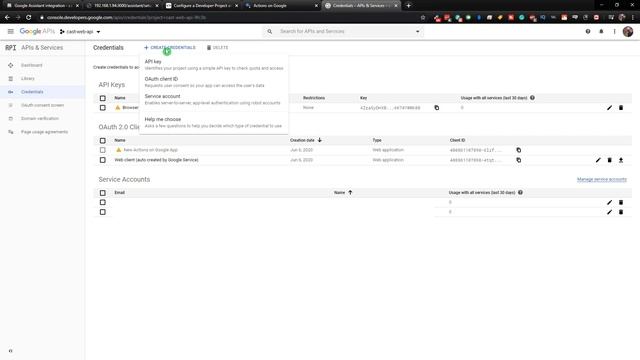Open New Actions on Google App entry
The height and width of the screenshot is (360, 640).
[150, 150]
